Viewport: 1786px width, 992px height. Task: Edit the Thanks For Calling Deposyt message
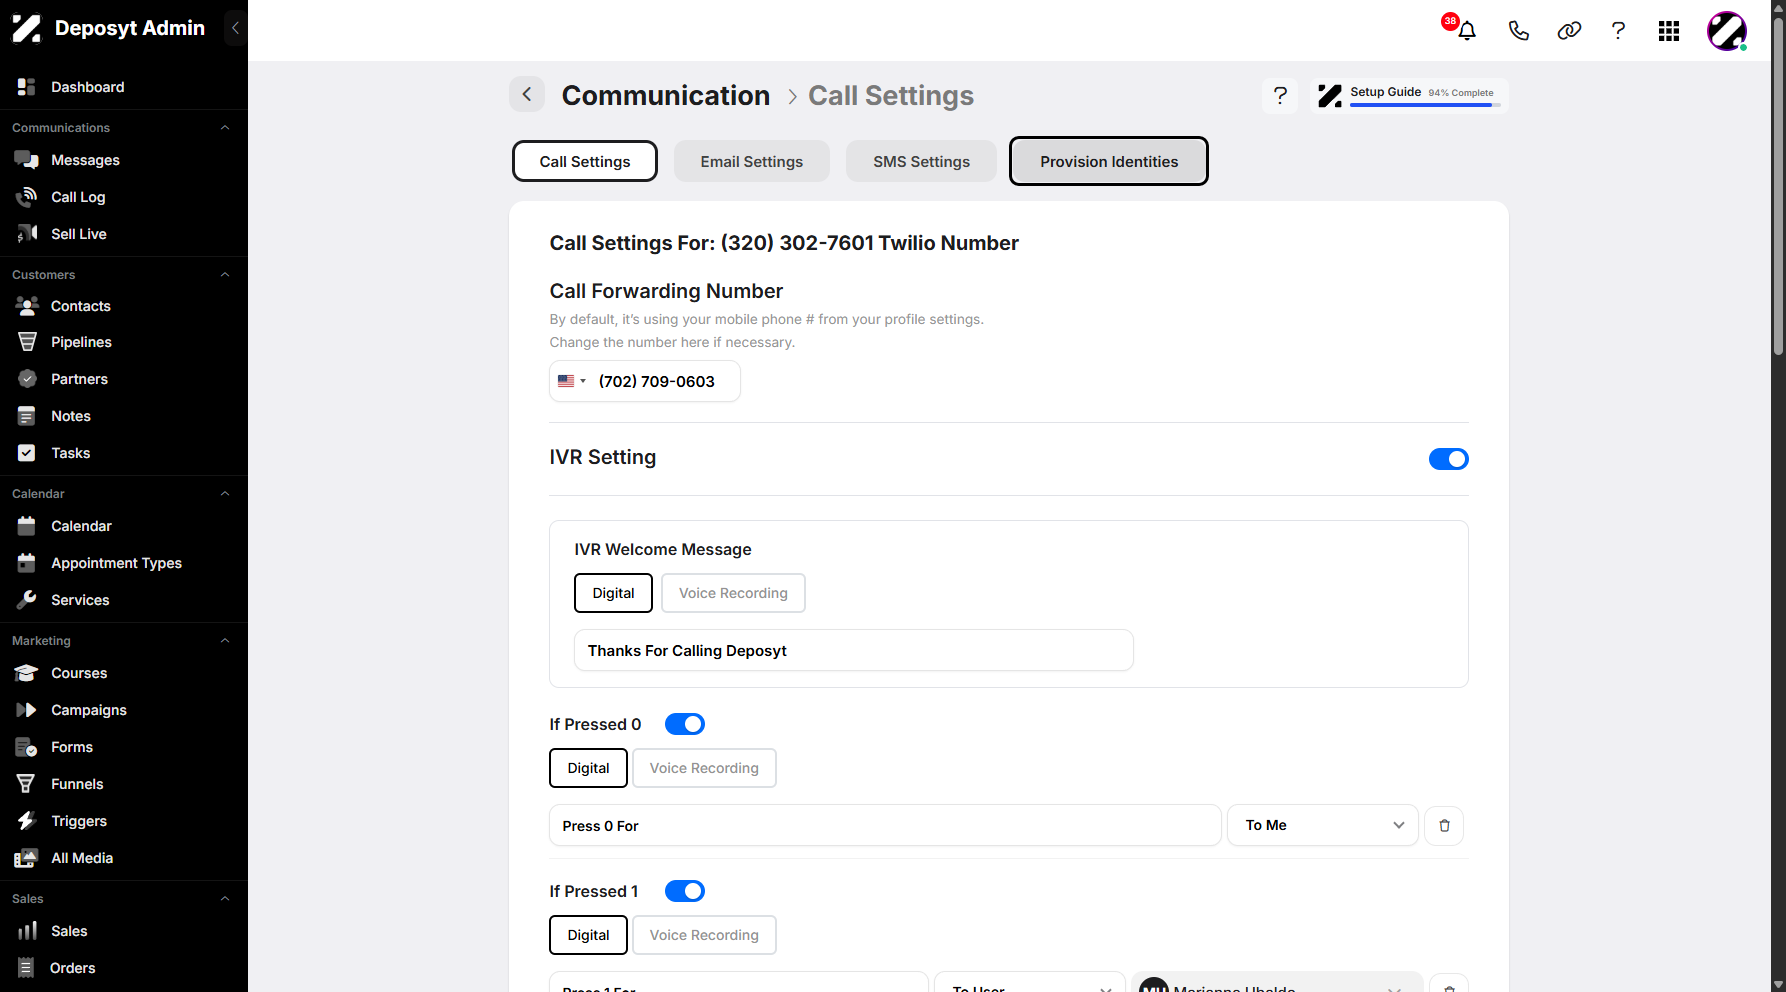tap(854, 650)
